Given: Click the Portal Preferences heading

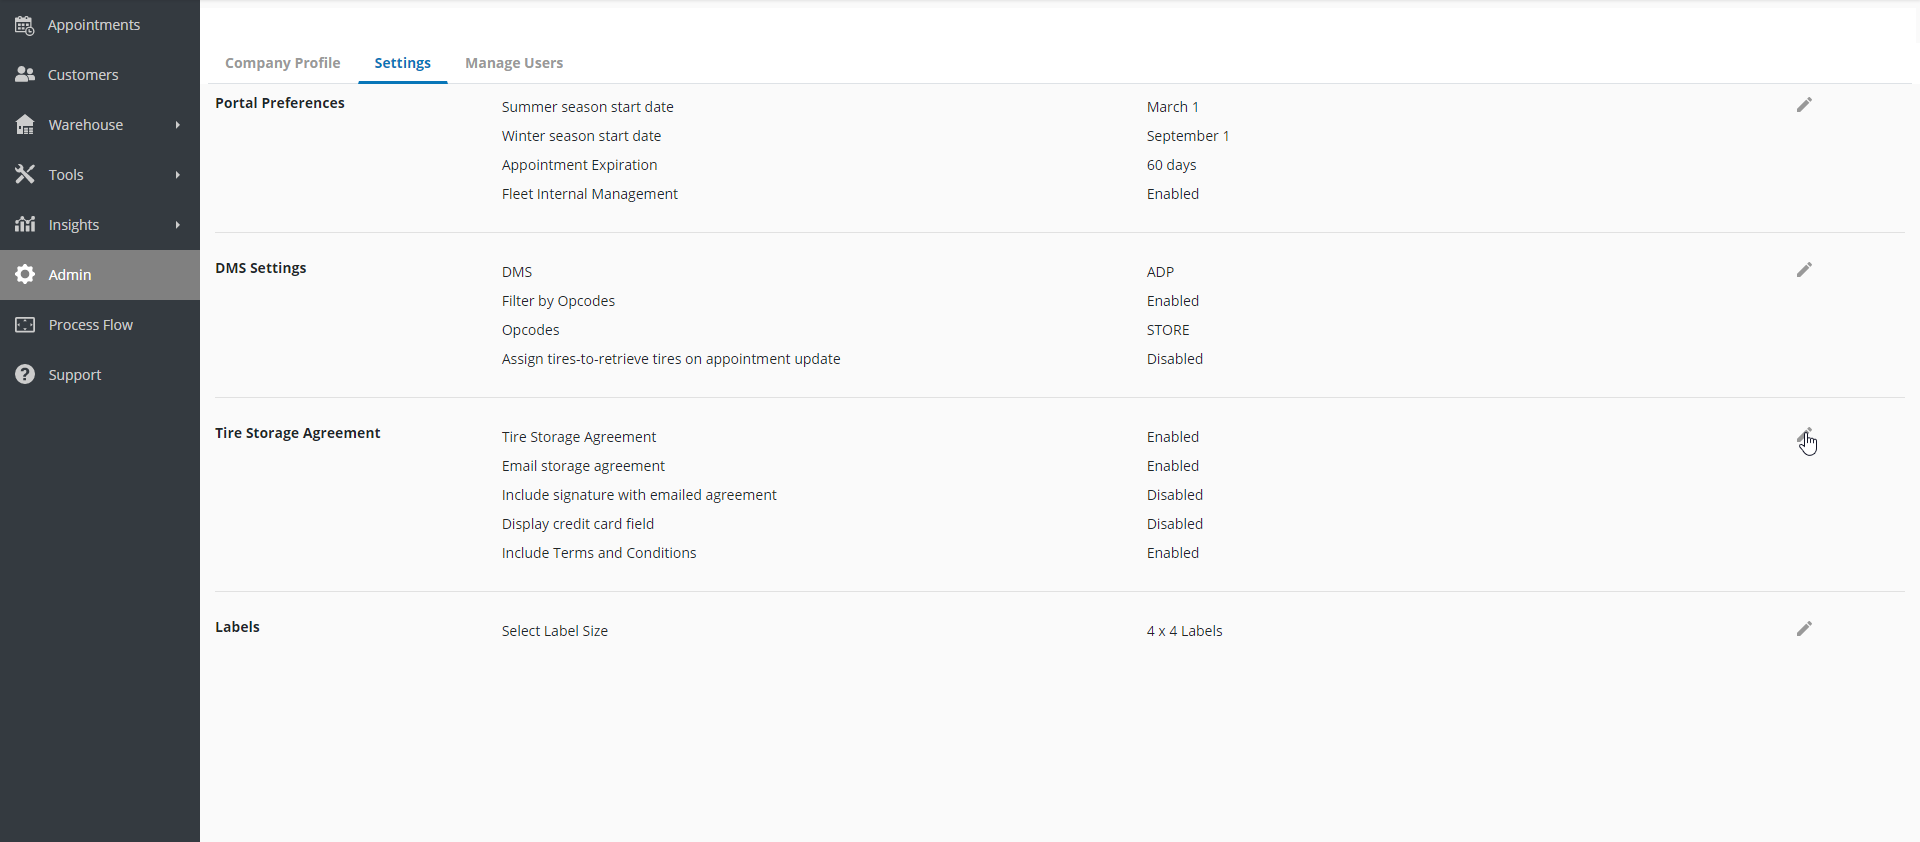Looking at the screenshot, I should click(280, 103).
